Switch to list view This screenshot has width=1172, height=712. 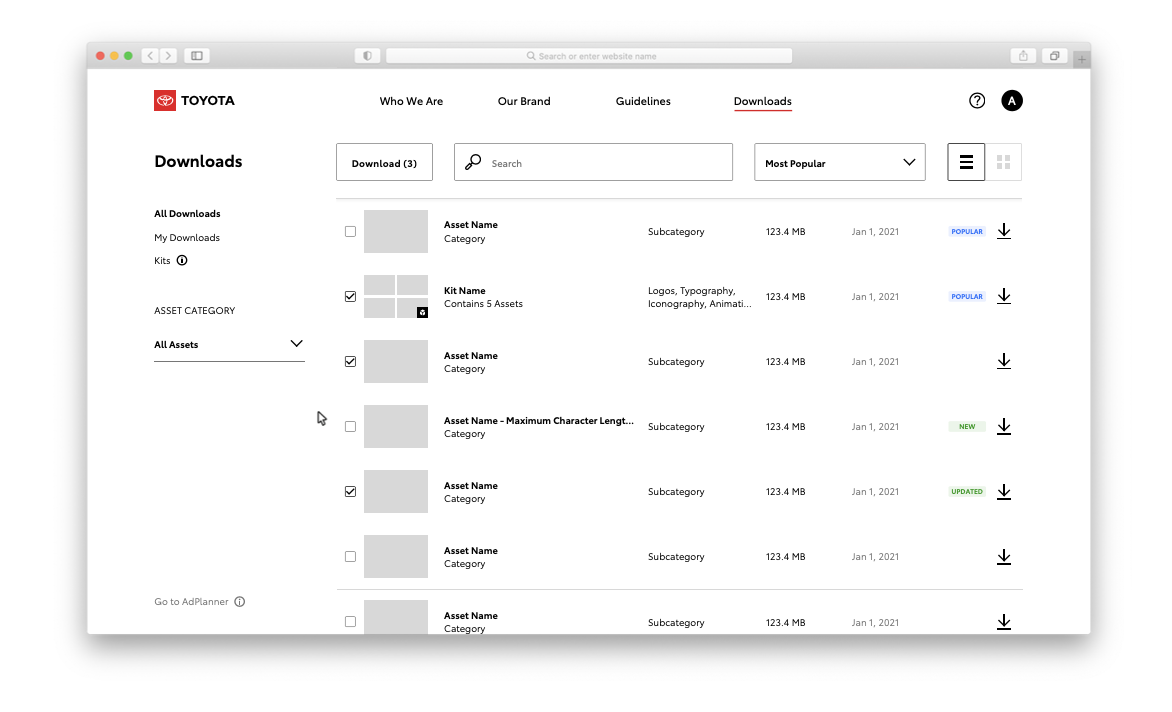(x=966, y=162)
